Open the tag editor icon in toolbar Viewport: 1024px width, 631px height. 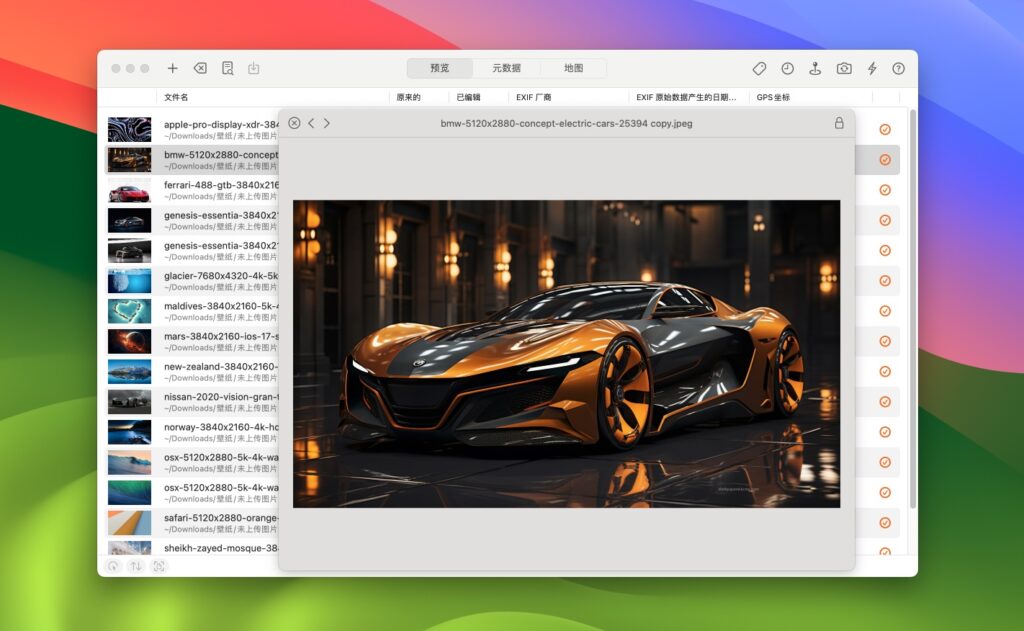(759, 68)
